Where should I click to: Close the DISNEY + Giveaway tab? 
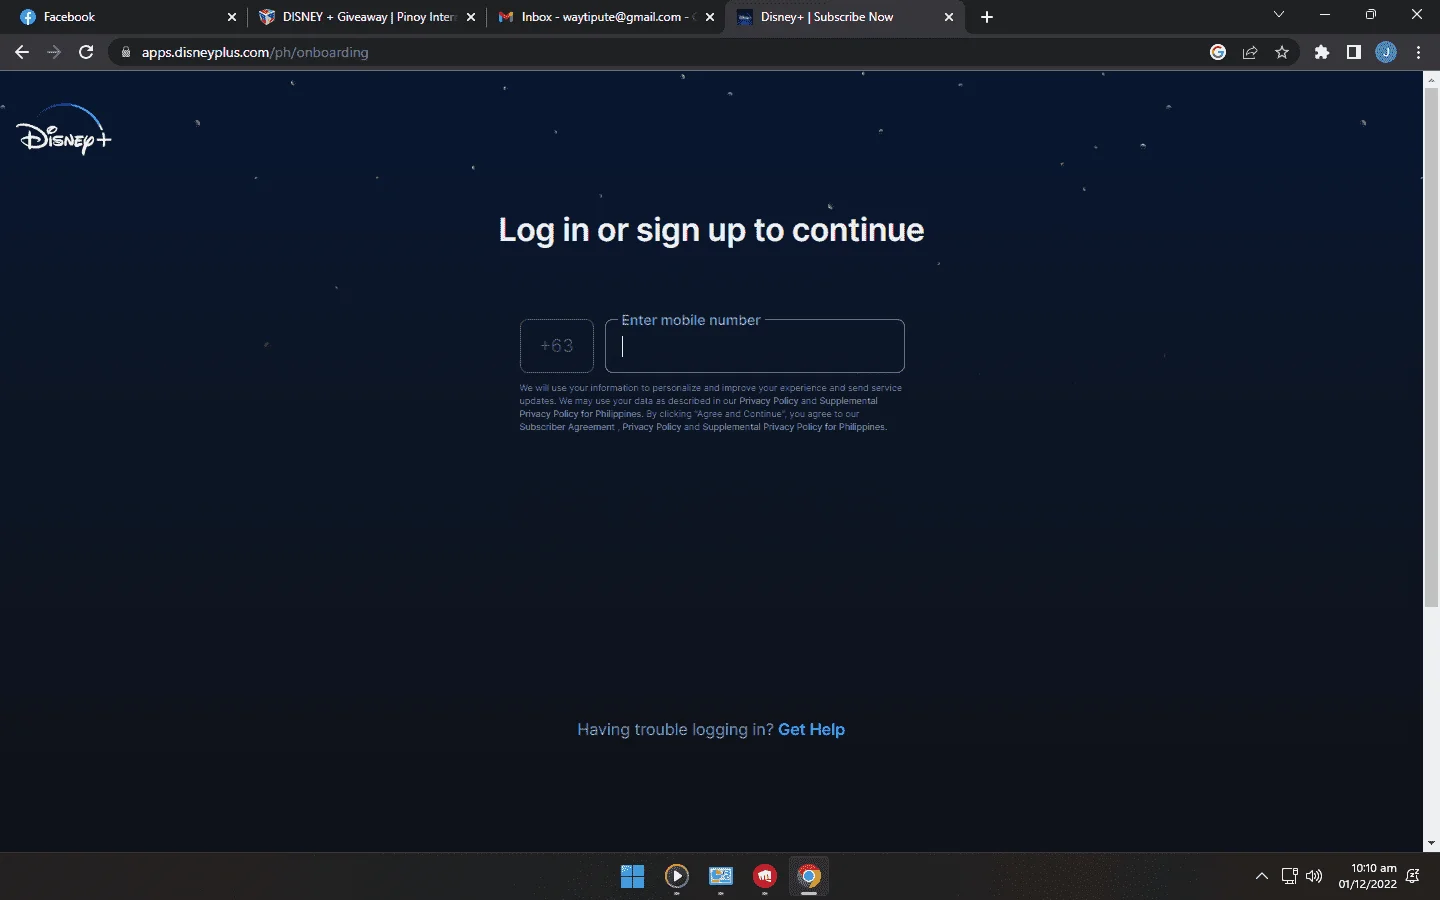point(471,17)
